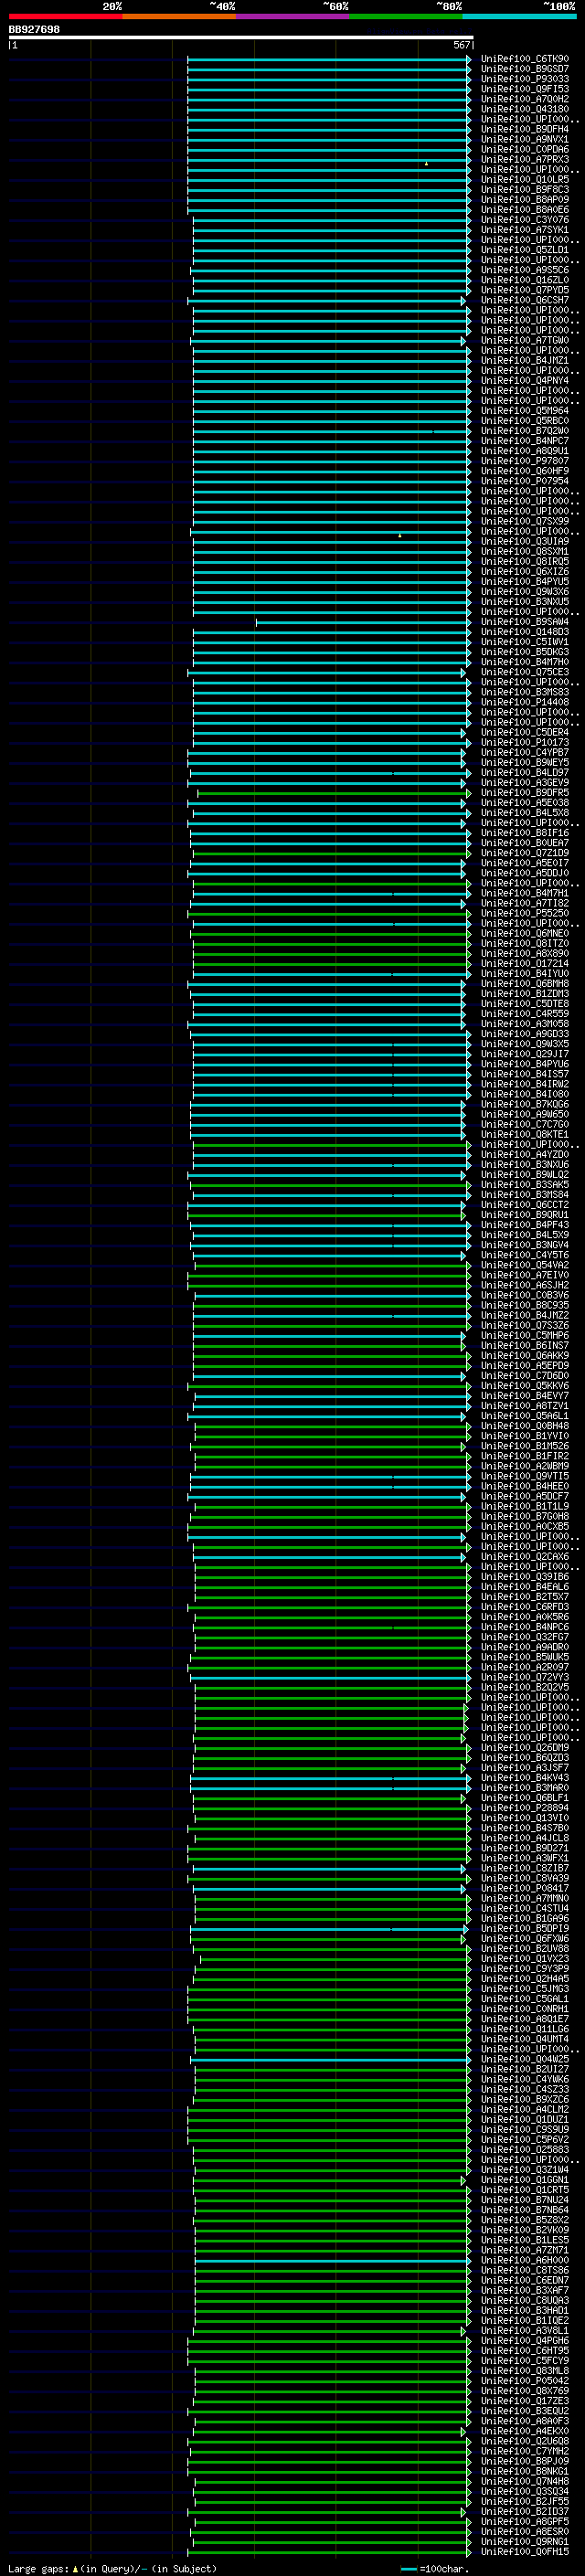Click the red 20% identity legend segment
This screenshot has height=2576, width=585.
click(x=65, y=16)
